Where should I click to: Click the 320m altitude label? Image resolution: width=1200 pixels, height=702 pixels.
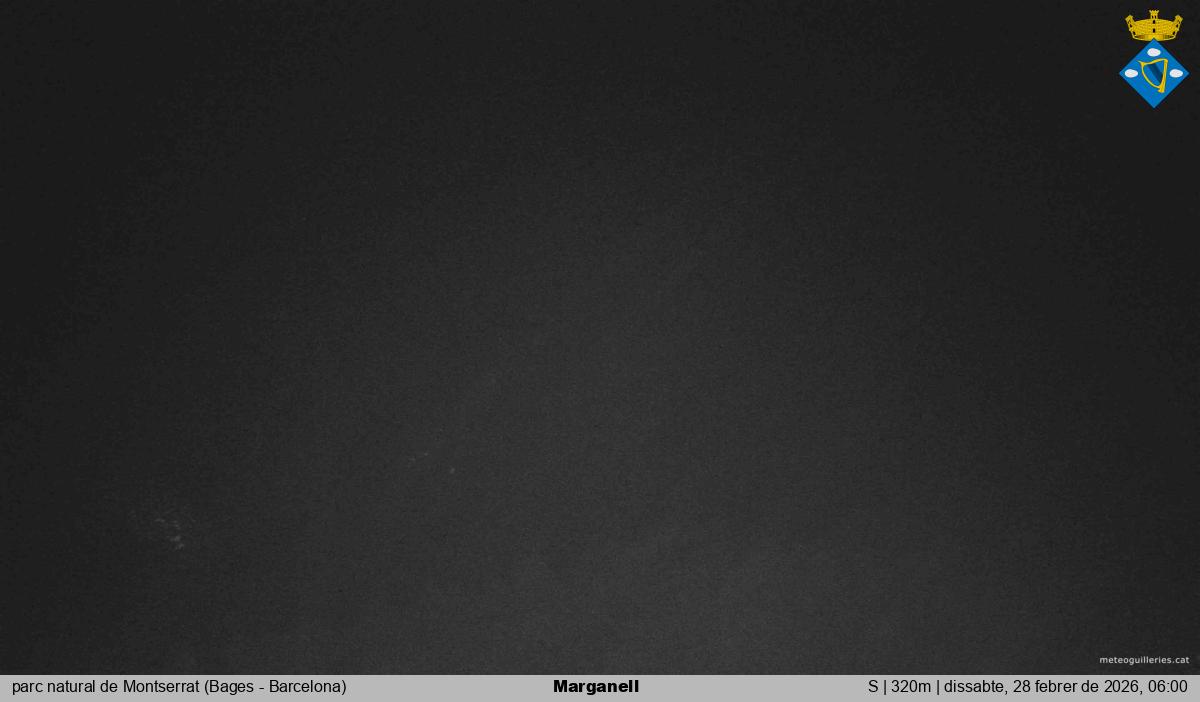(911, 687)
